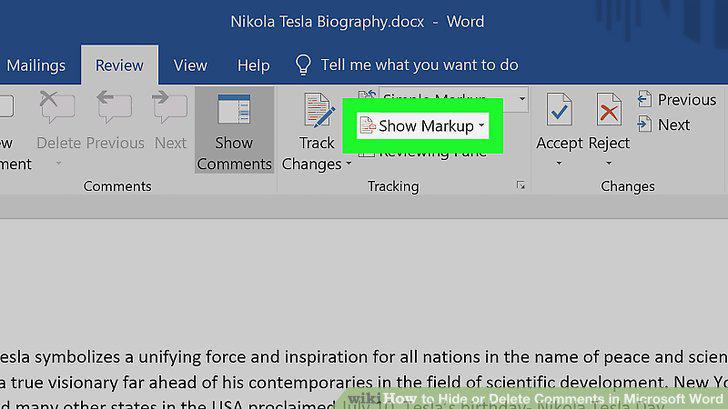Click the Show Markup page icon
Screen dimensions: 728x409
coord(367,126)
